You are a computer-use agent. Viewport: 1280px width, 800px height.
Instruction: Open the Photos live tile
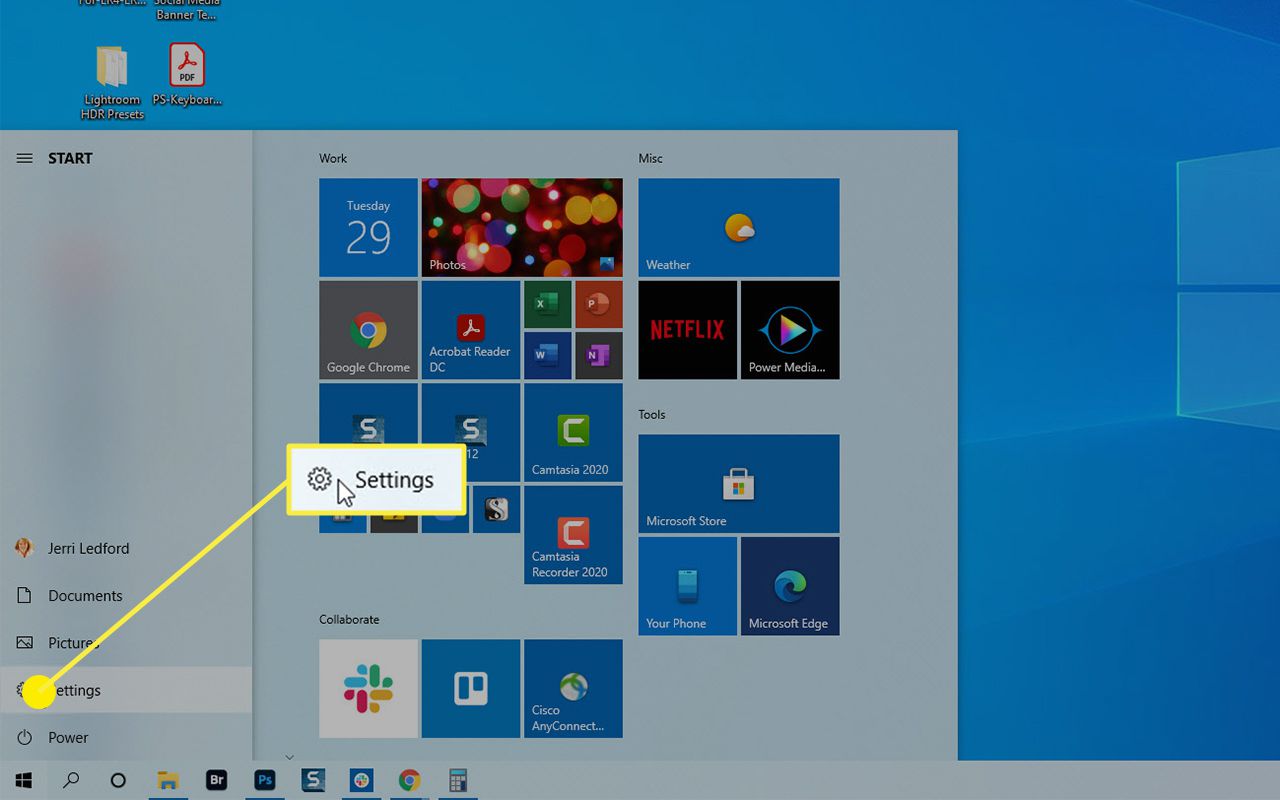pos(522,228)
